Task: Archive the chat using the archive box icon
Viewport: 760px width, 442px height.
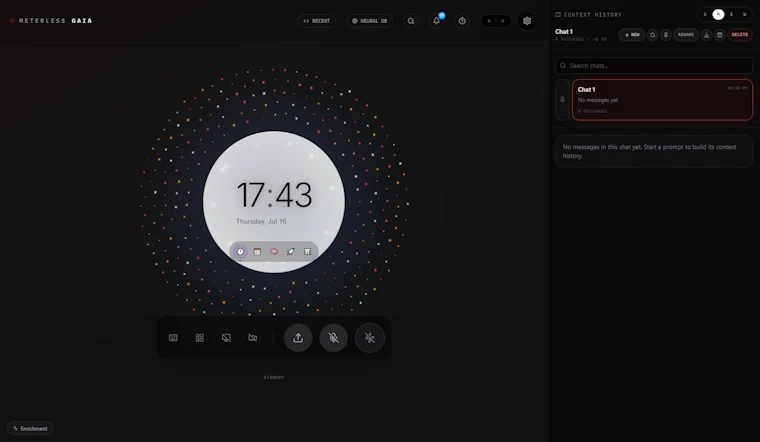Action: 720,35
